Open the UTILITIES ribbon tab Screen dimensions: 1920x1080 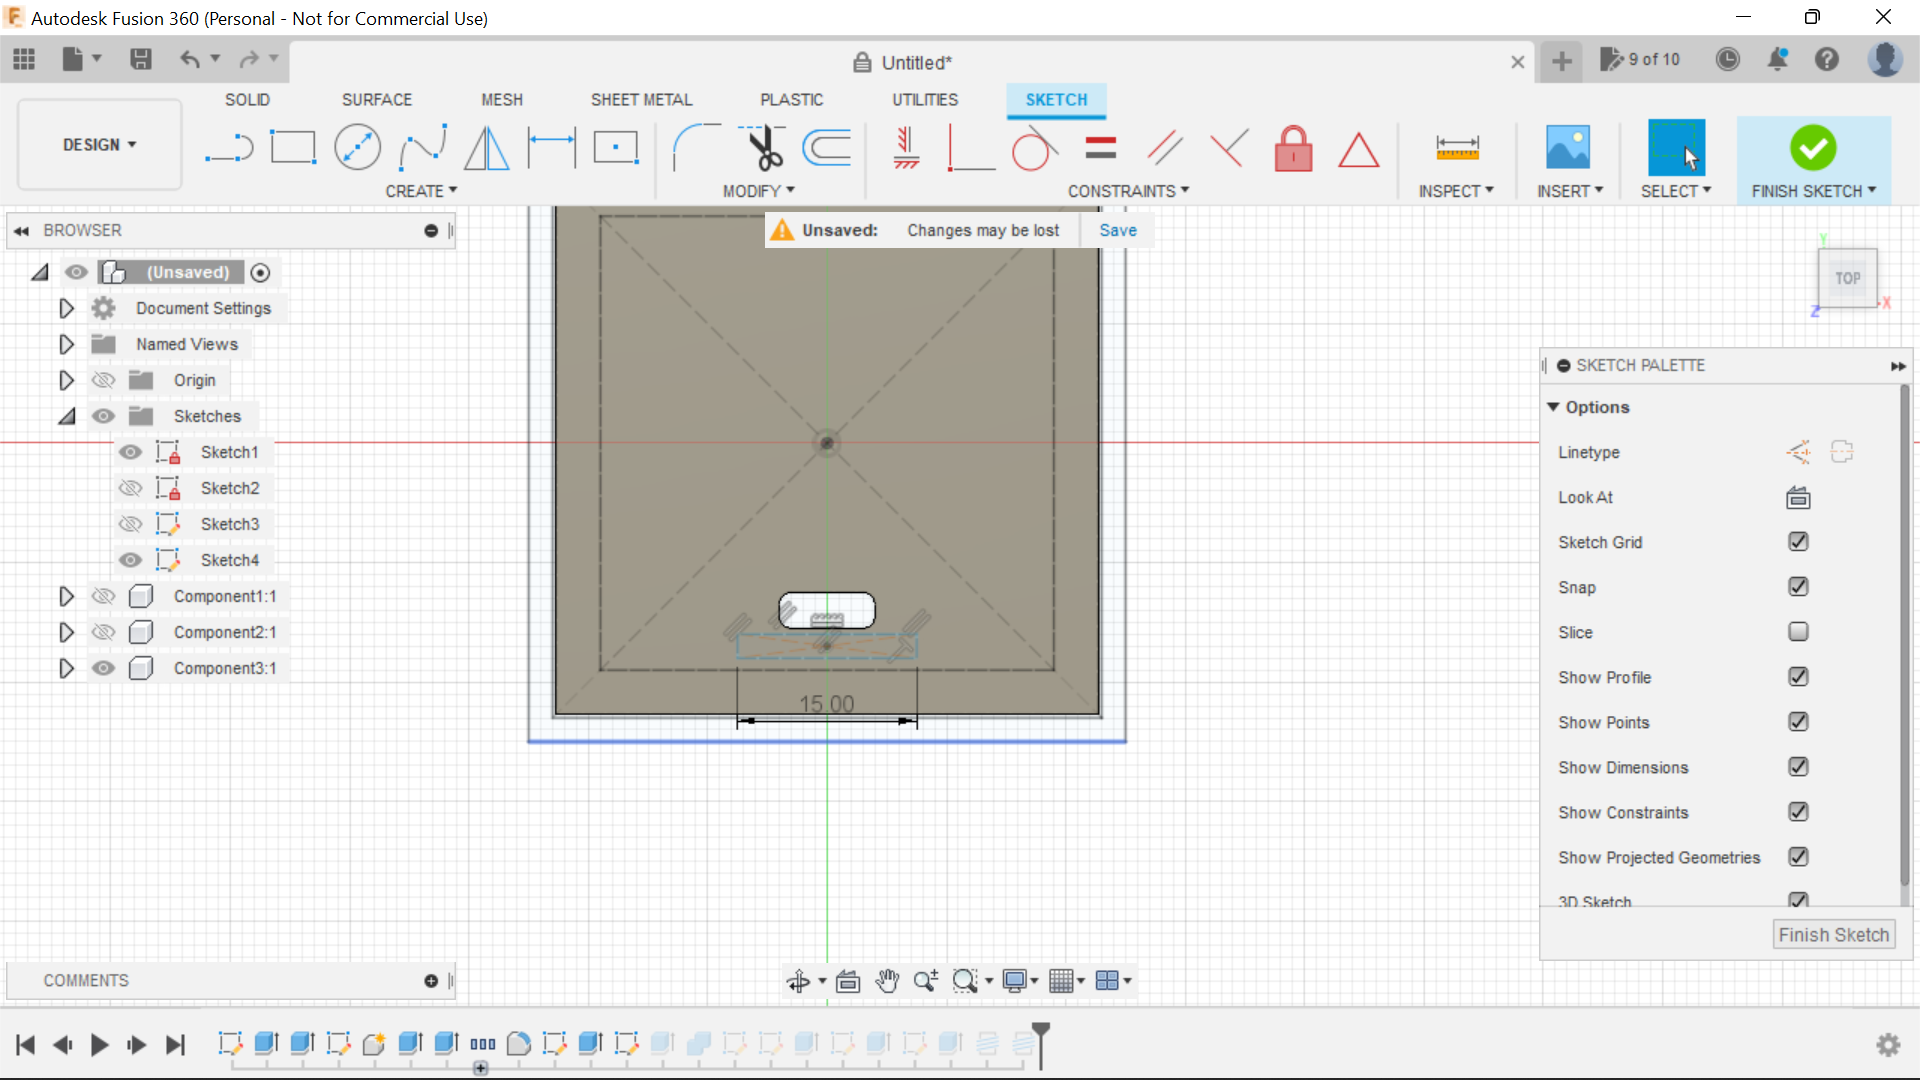pyautogui.click(x=925, y=99)
